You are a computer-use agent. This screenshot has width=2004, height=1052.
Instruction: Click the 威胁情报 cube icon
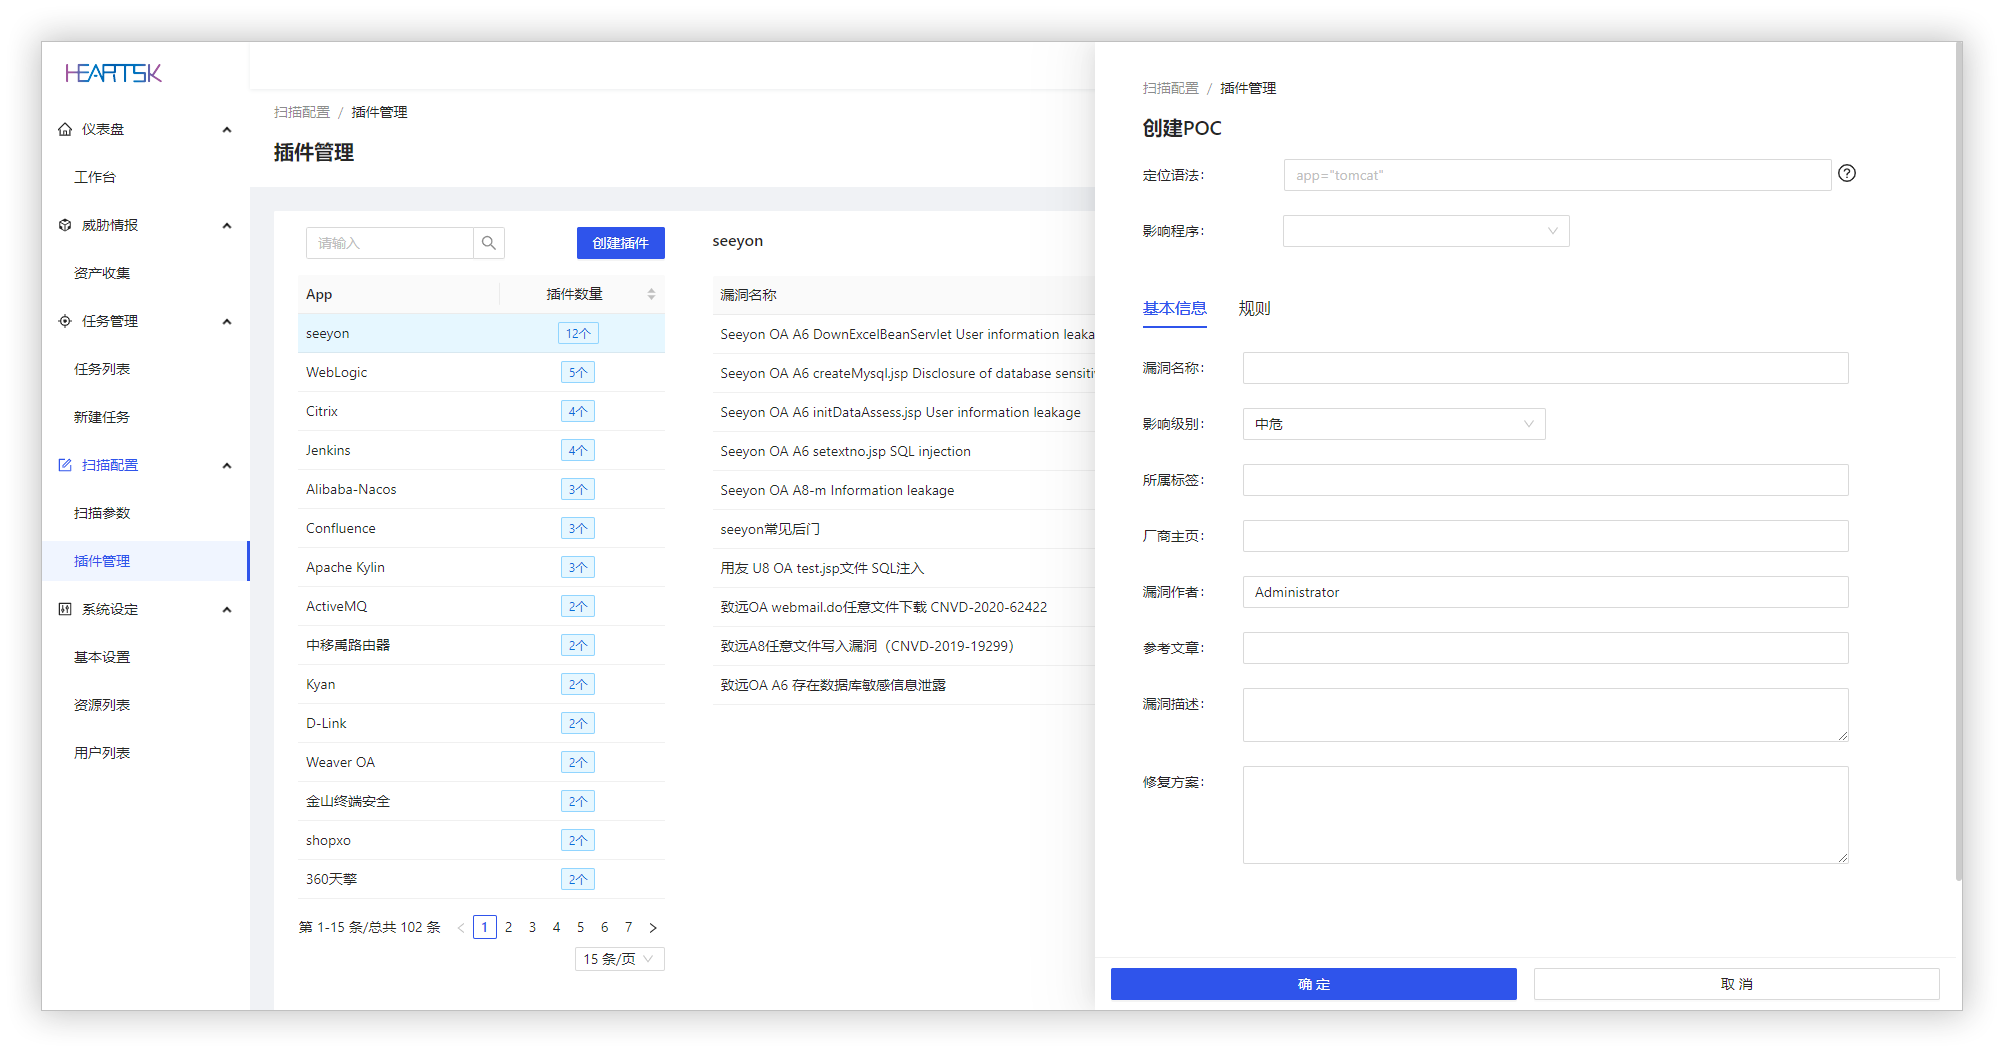pyautogui.click(x=65, y=225)
